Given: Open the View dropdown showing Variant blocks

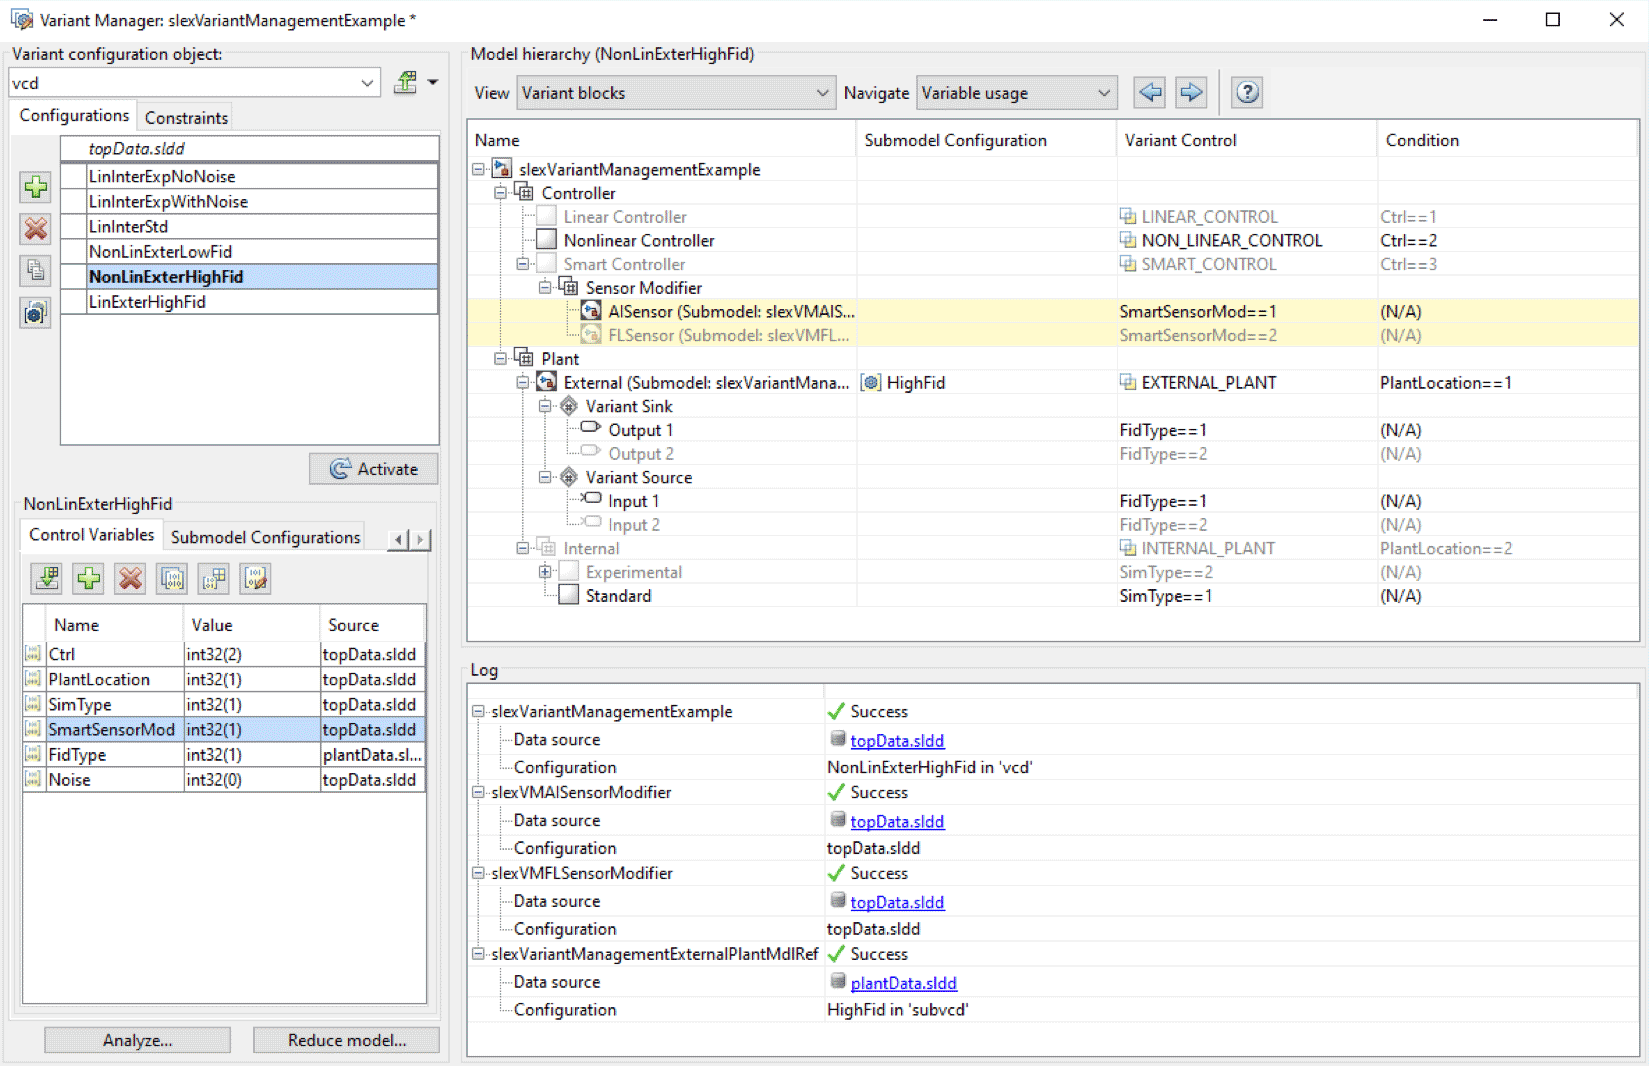Looking at the screenshot, I should coord(821,92).
